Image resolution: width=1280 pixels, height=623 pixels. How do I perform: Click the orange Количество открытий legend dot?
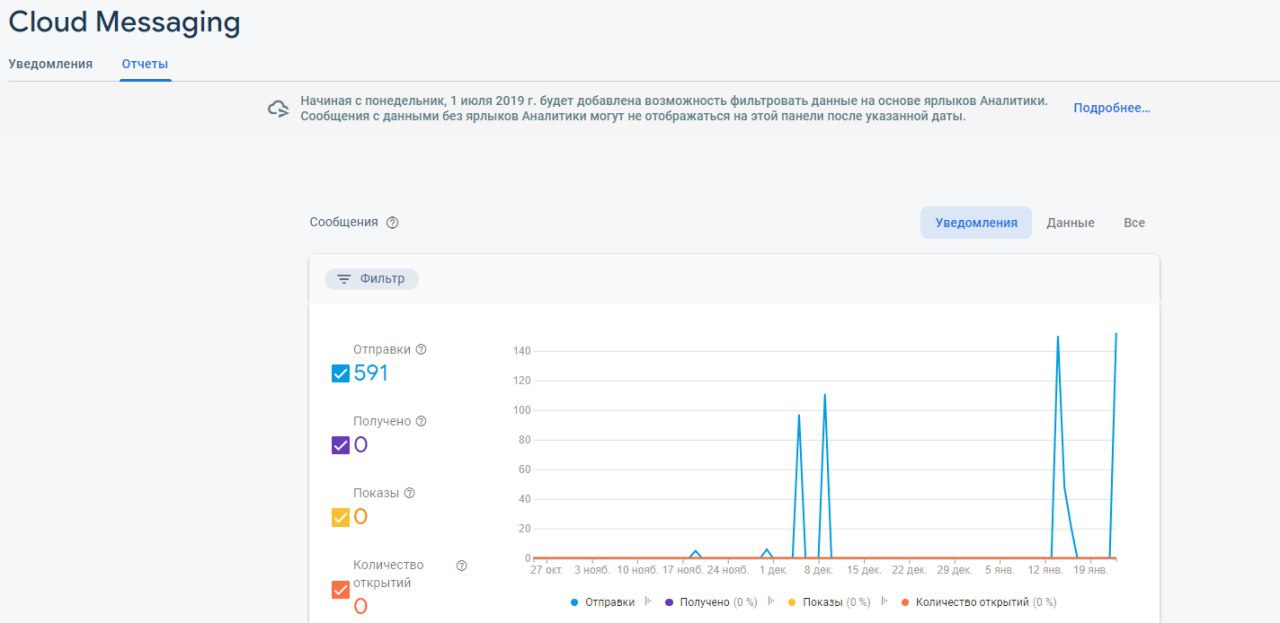[x=905, y=602]
